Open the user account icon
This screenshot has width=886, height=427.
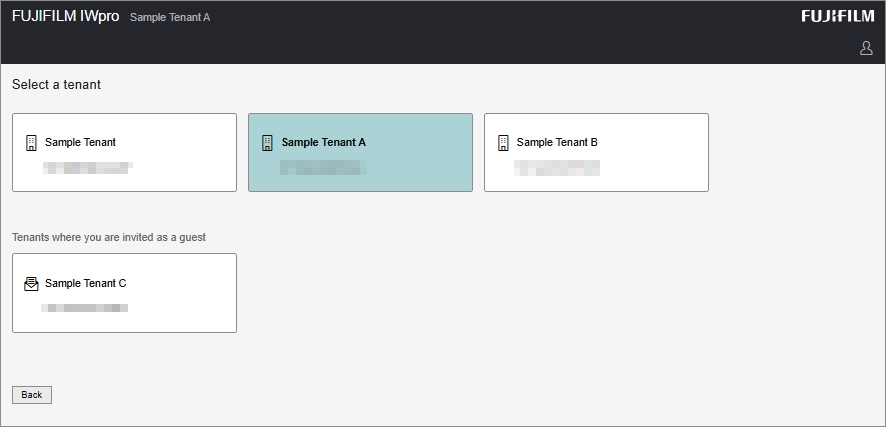tap(866, 48)
